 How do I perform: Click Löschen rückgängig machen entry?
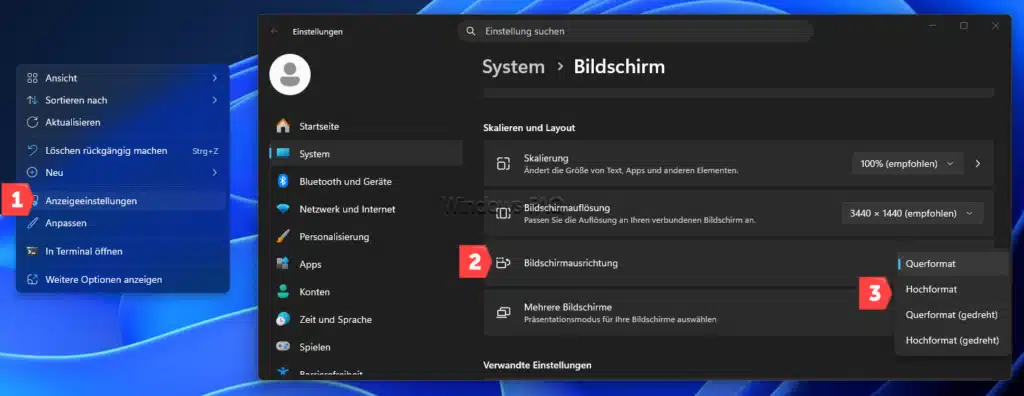123,150
